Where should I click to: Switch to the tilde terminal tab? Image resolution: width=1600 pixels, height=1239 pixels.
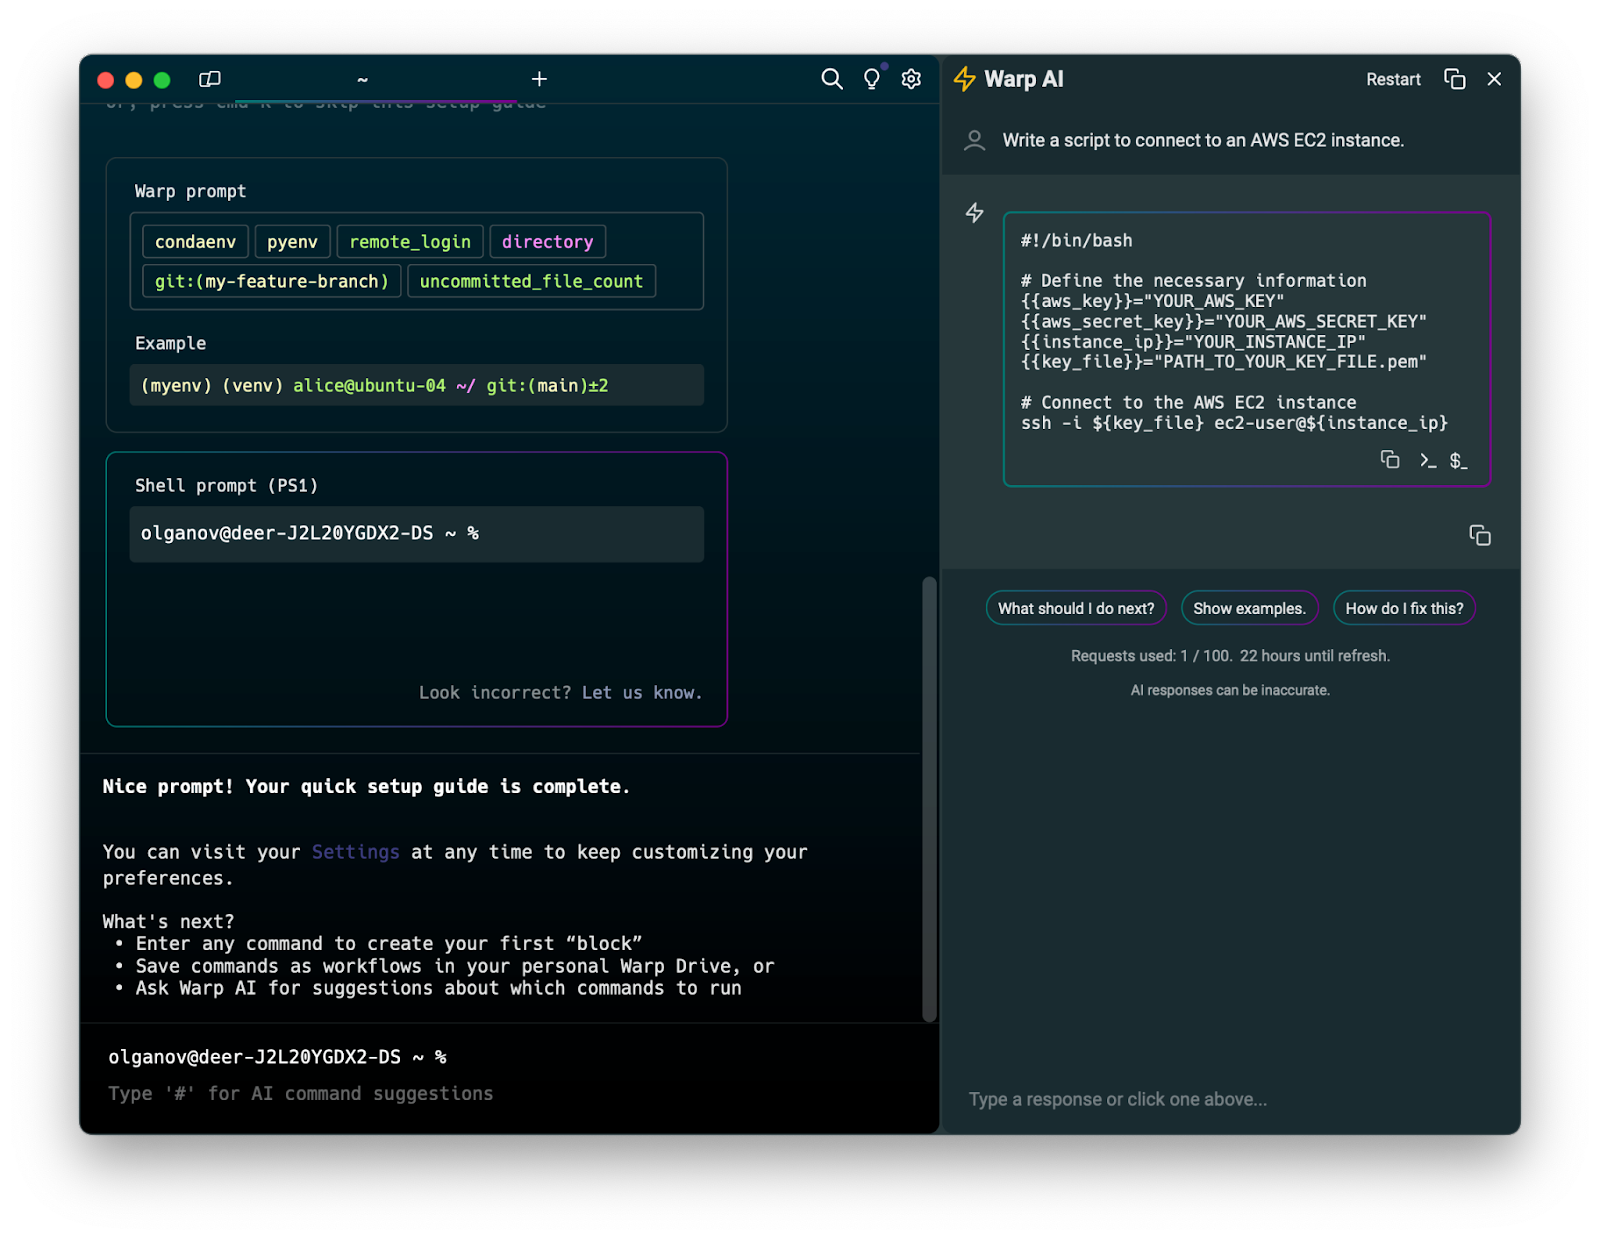[362, 79]
